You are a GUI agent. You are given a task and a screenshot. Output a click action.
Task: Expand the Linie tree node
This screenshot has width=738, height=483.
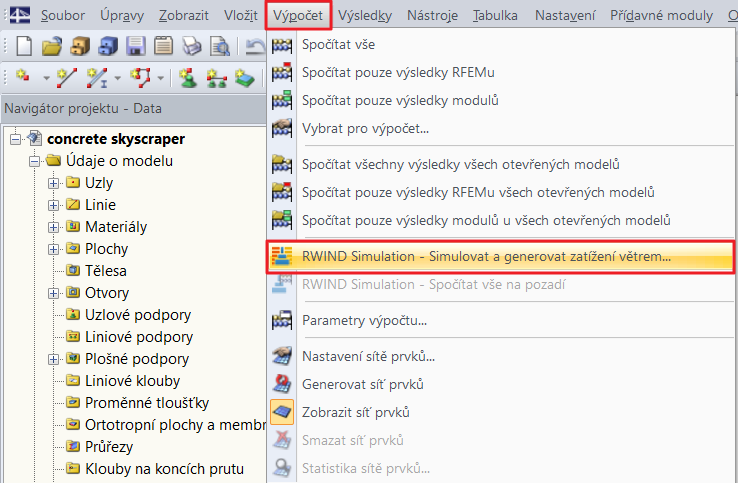point(53,205)
